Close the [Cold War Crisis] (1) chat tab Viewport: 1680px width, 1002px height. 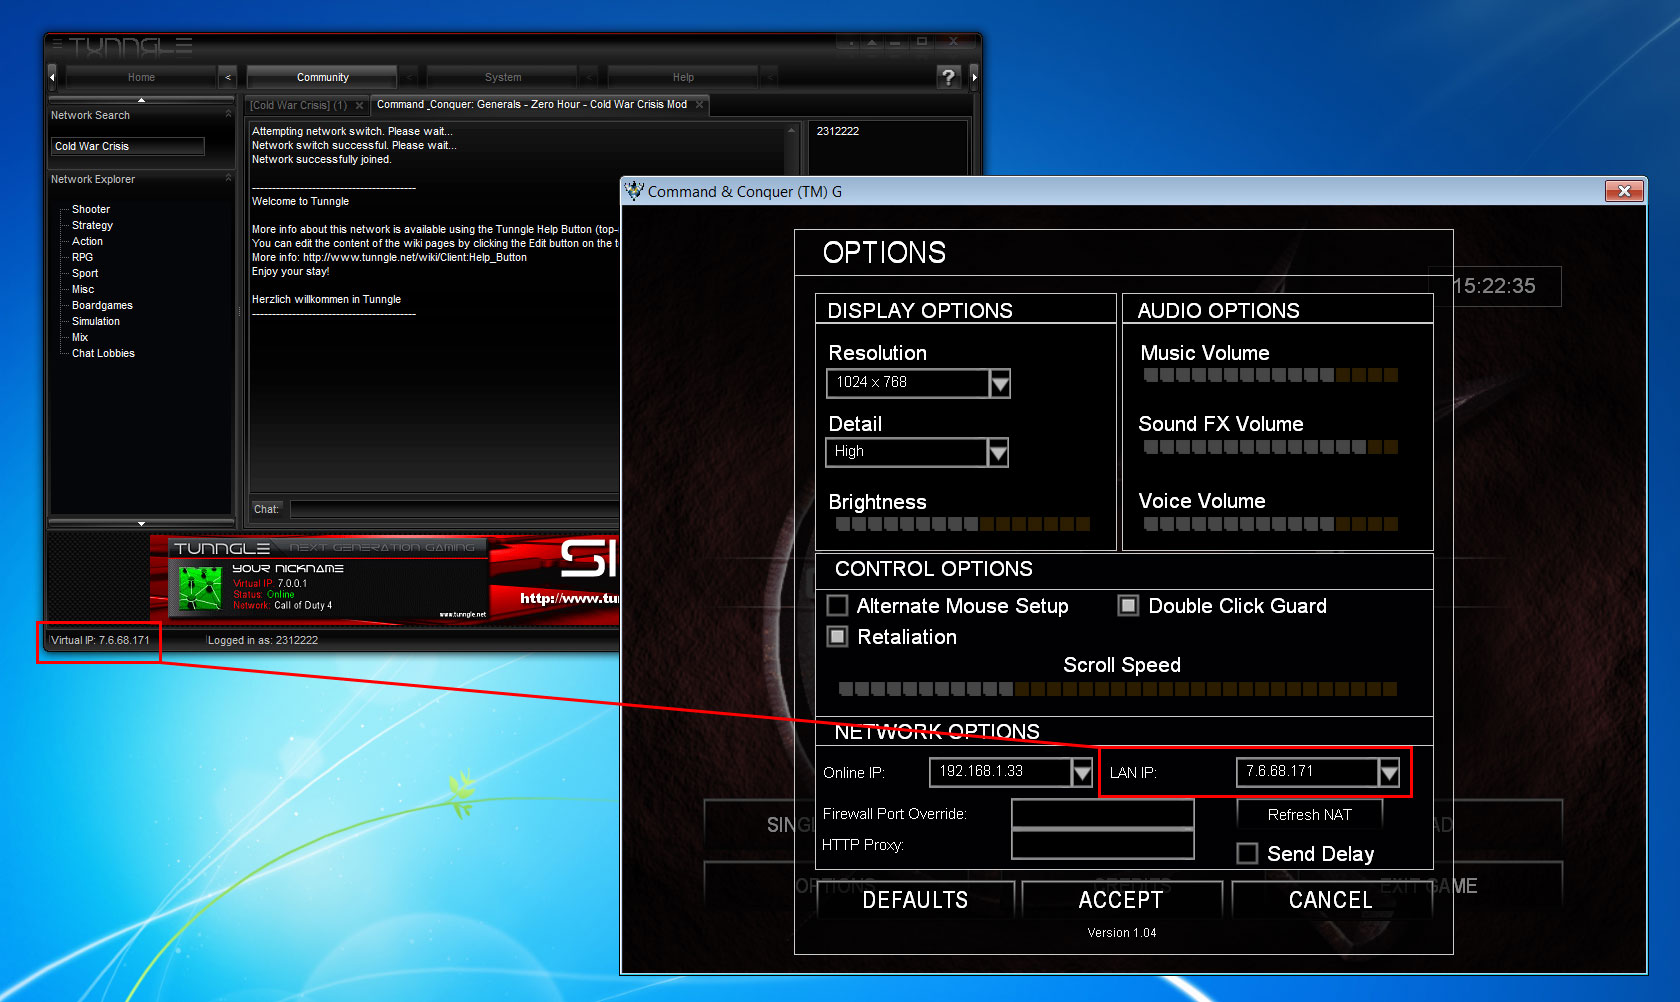tap(360, 105)
